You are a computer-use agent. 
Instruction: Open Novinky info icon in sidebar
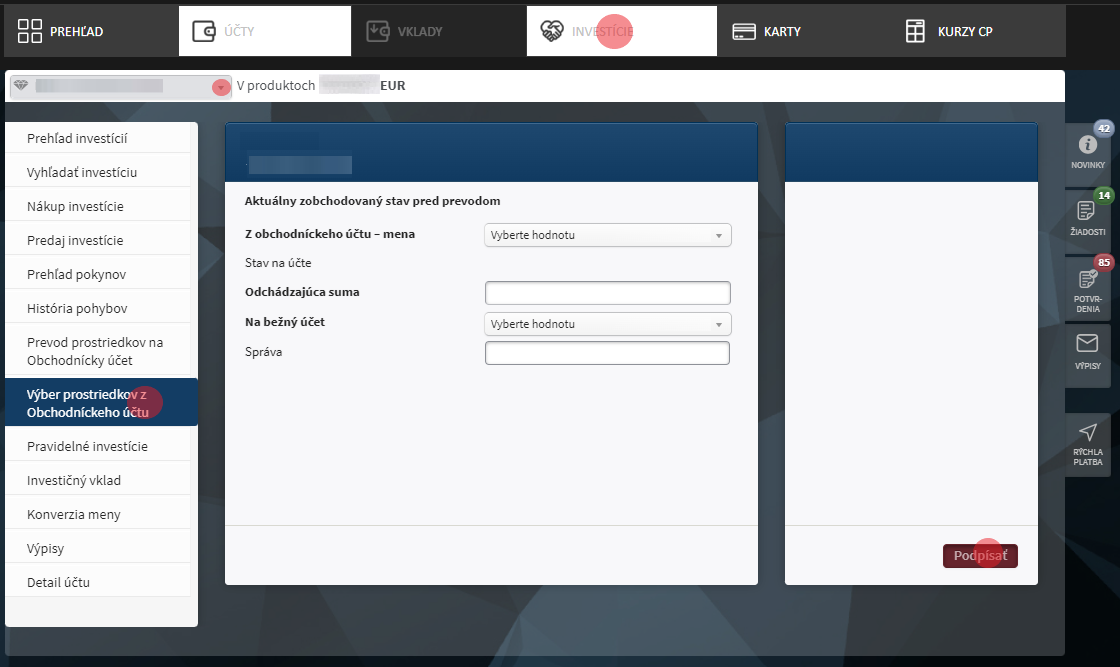(1088, 144)
